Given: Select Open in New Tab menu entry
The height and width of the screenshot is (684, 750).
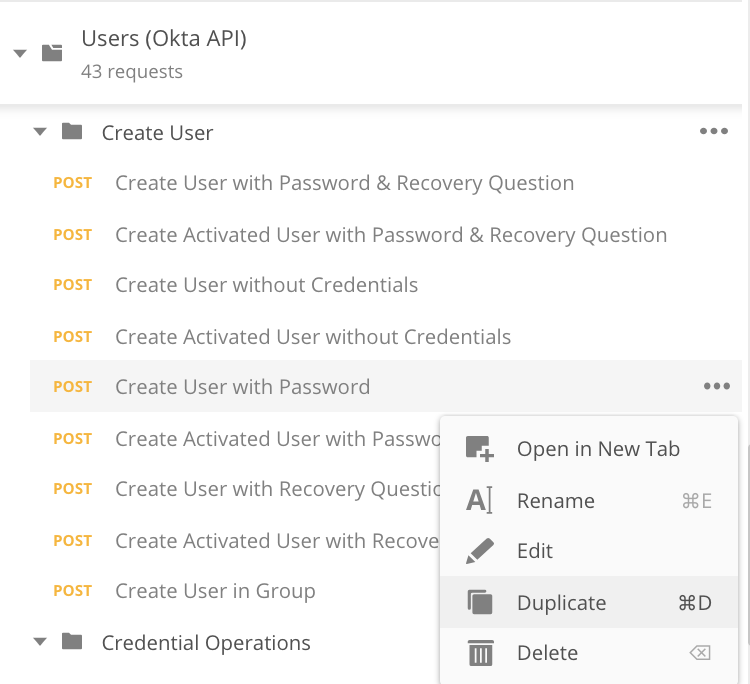Looking at the screenshot, I should 598,449.
